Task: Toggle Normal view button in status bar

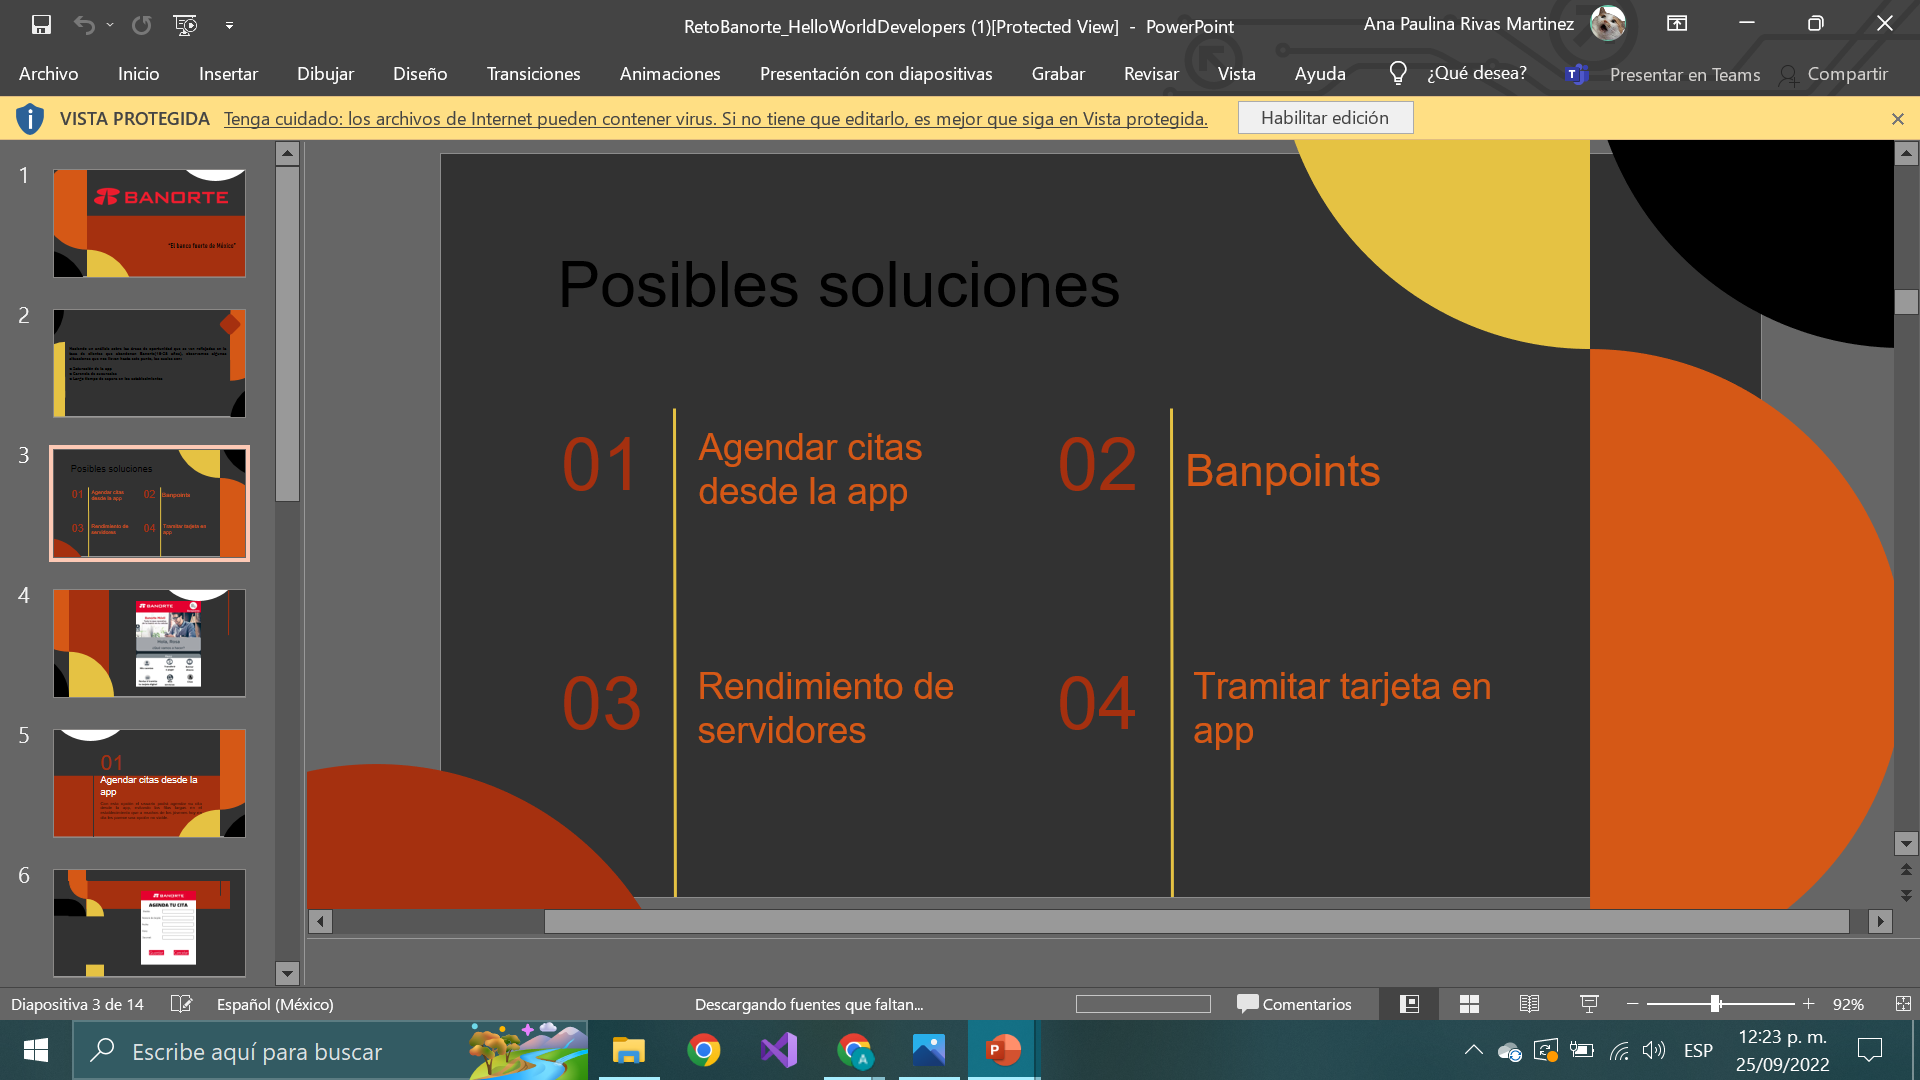Action: [1409, 1004]
